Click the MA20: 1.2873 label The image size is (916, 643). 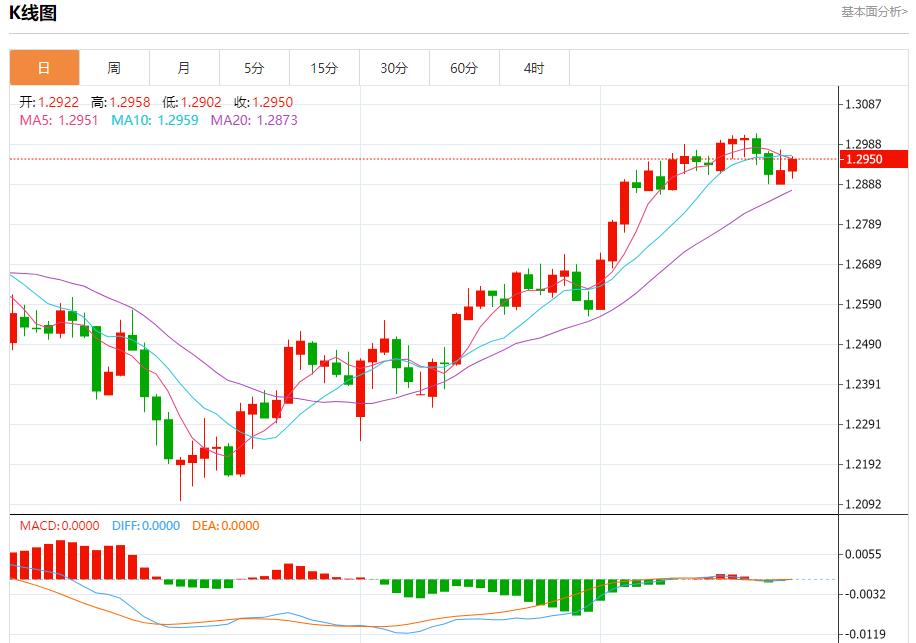(254, 120)
